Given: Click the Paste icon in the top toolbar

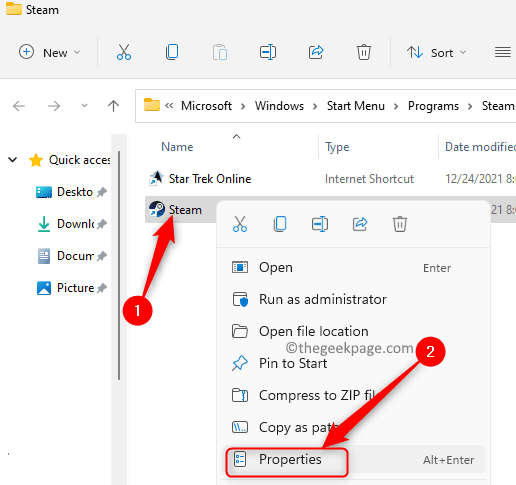Looking at the screenshot, I should click(x=220, y=52).
